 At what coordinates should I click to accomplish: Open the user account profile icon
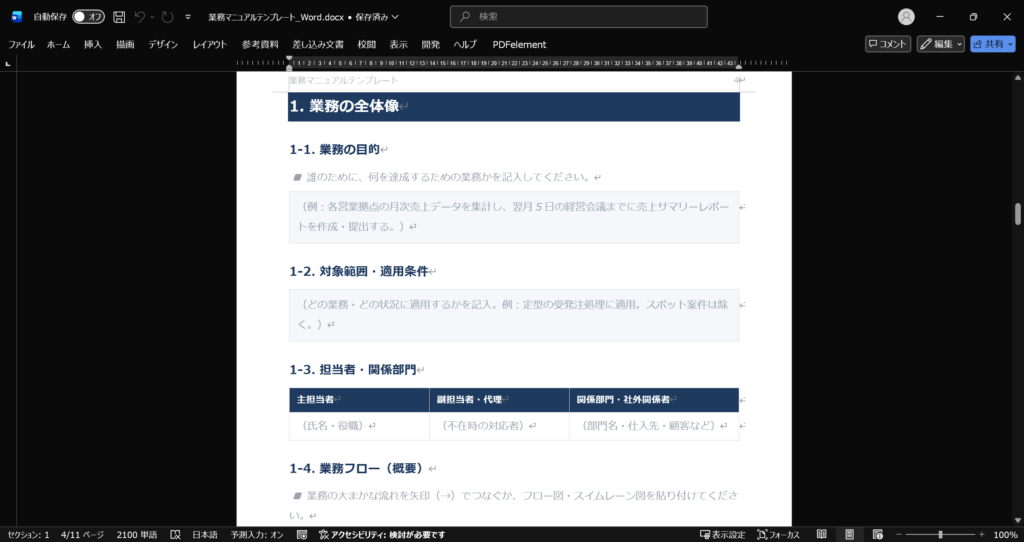[x=906, y=17]
